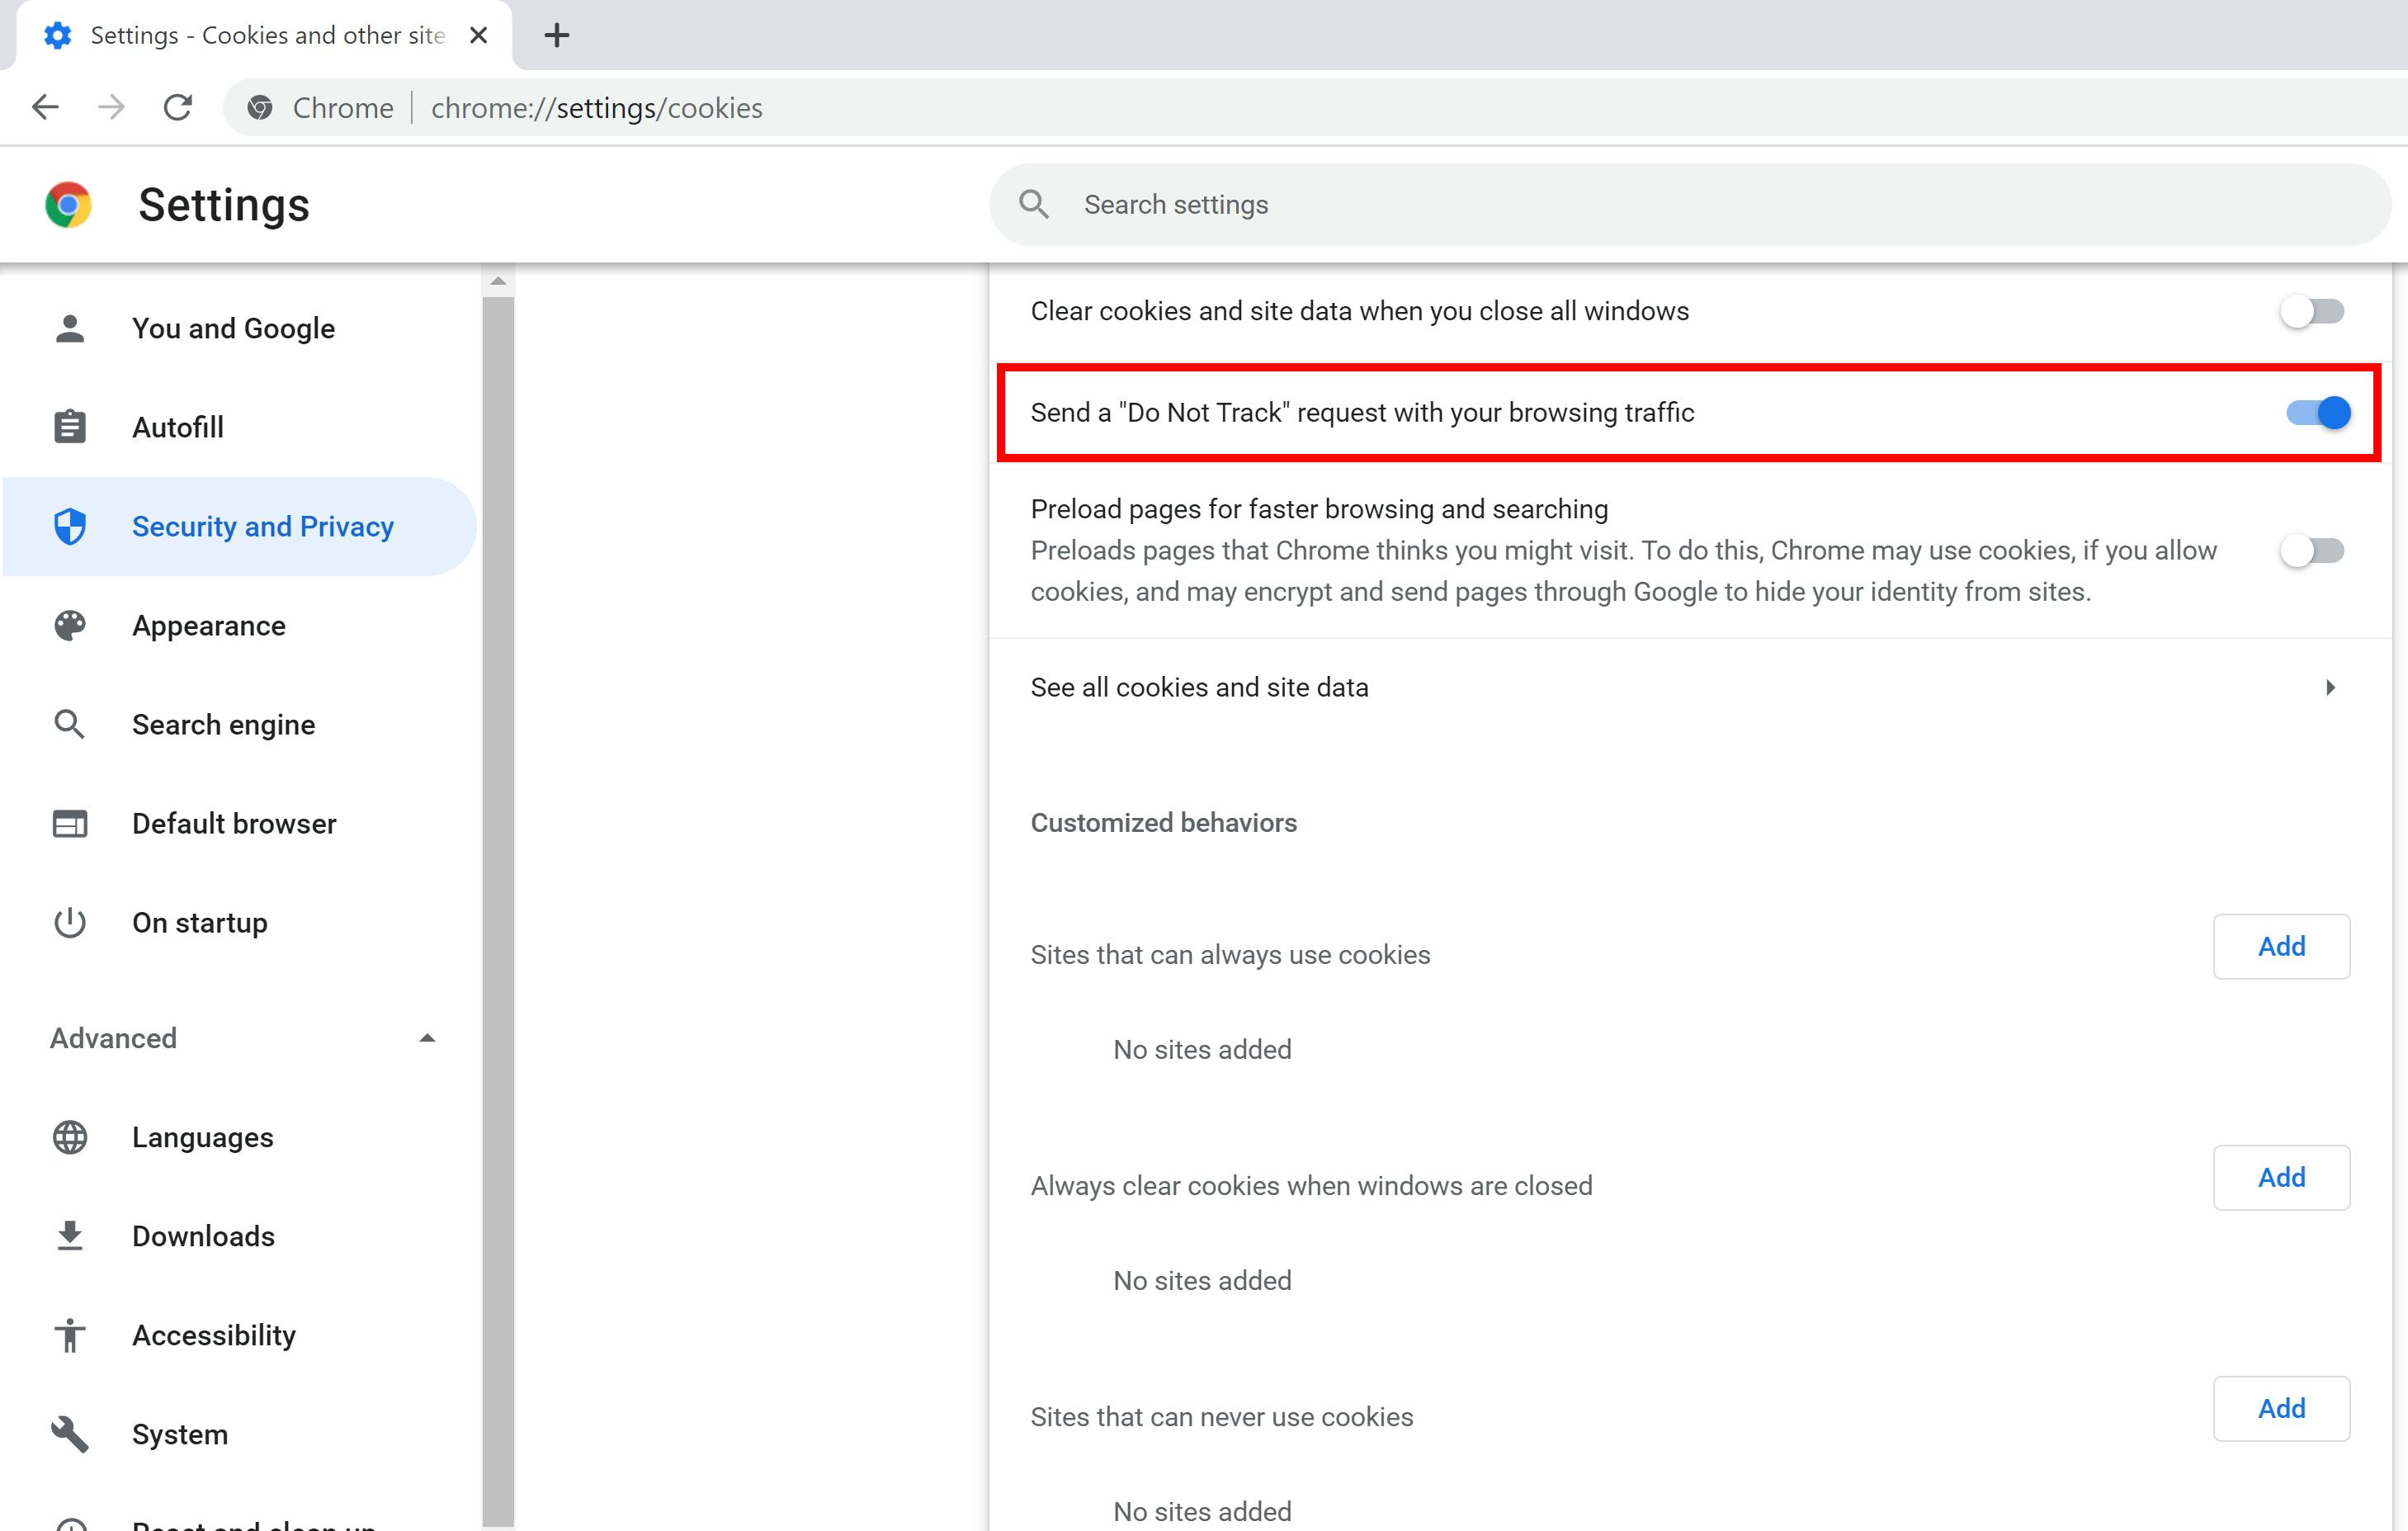
Task: Switch to the Settings - Cookies tab
Action: [265, 34]
